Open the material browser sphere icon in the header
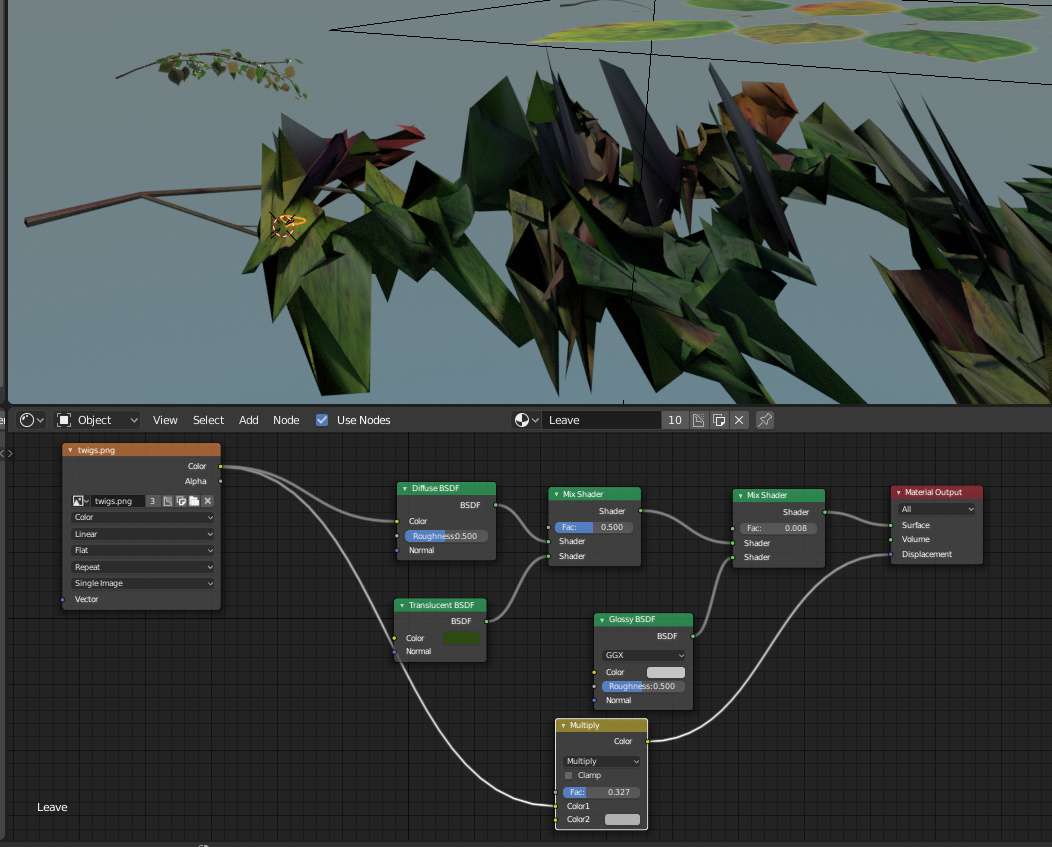Screen dimensions: 1052x847 522,420
